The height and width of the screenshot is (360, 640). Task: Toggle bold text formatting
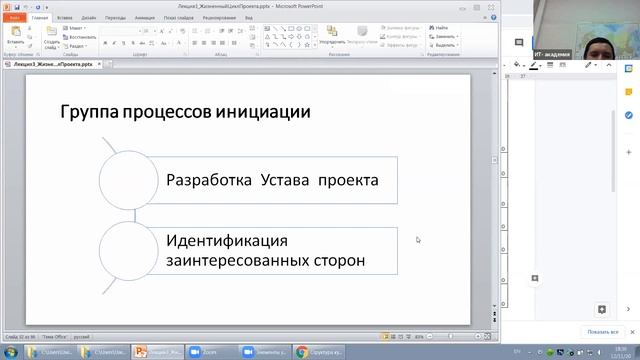click(105, 43)
